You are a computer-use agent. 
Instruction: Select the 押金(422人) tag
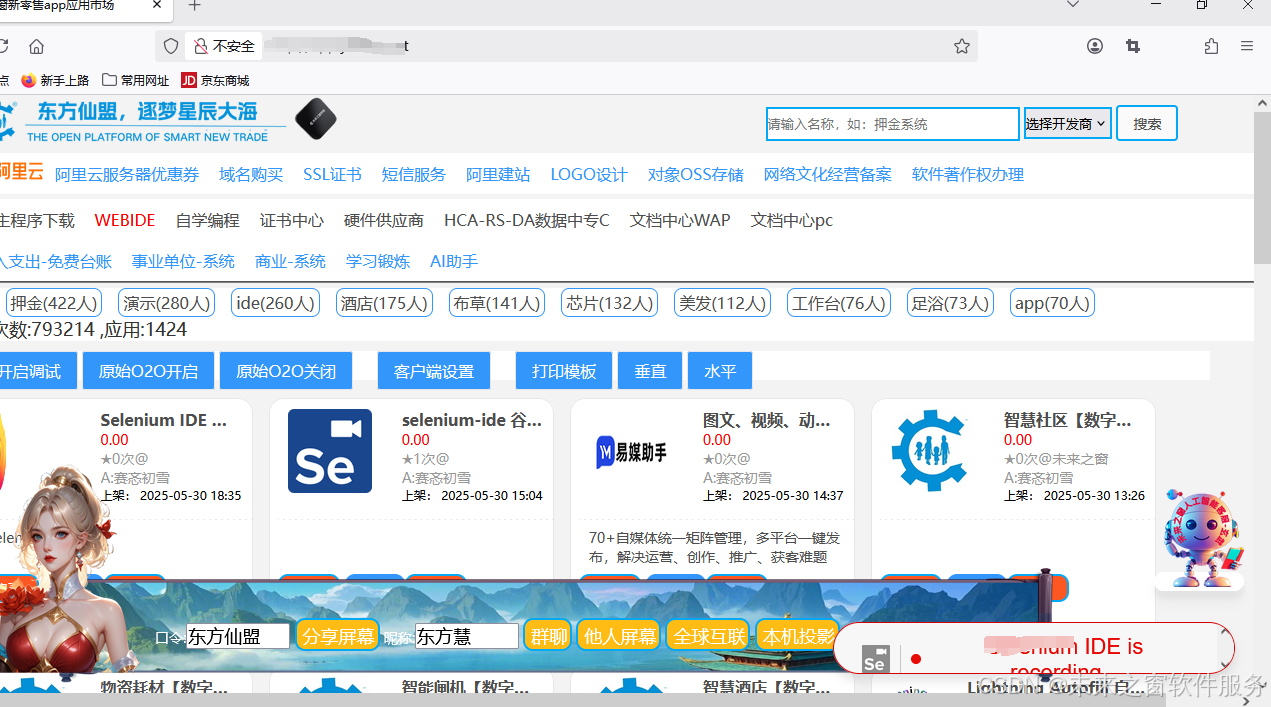pos(54,303)
